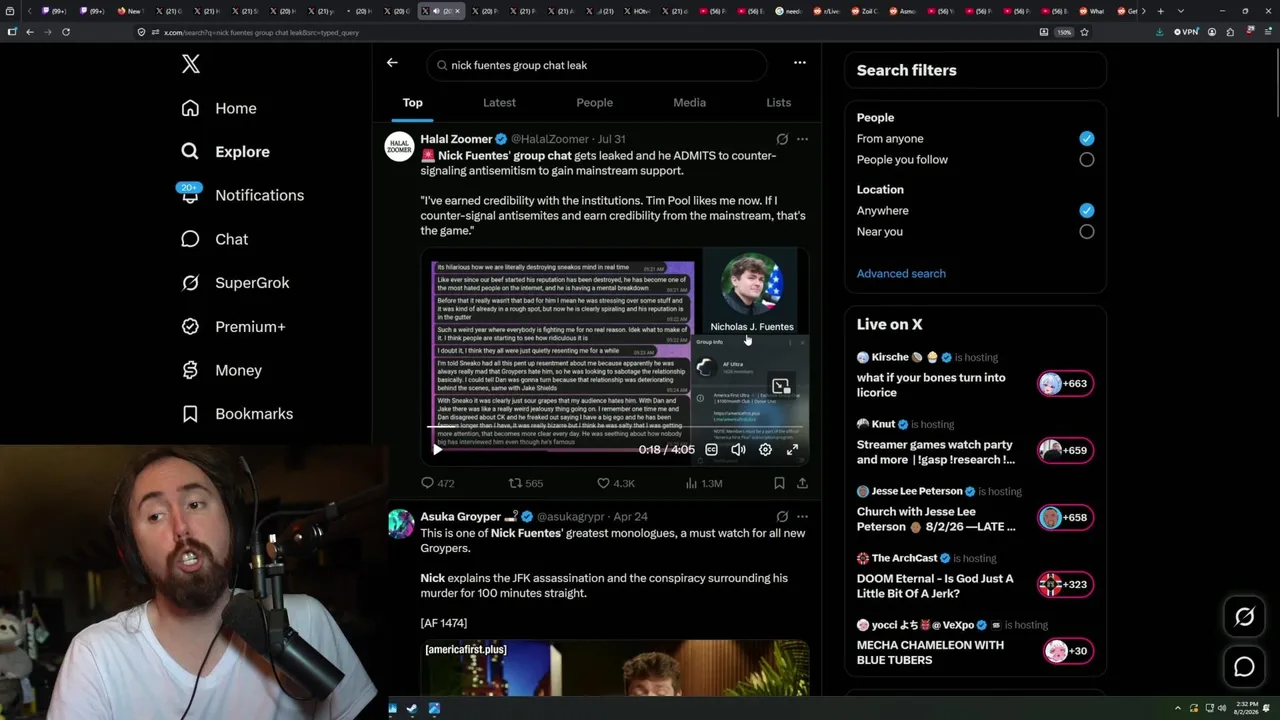Open Steam from the taskbar
The width and height of the screenshot is (1280, 720).
[x=412, y=709]
